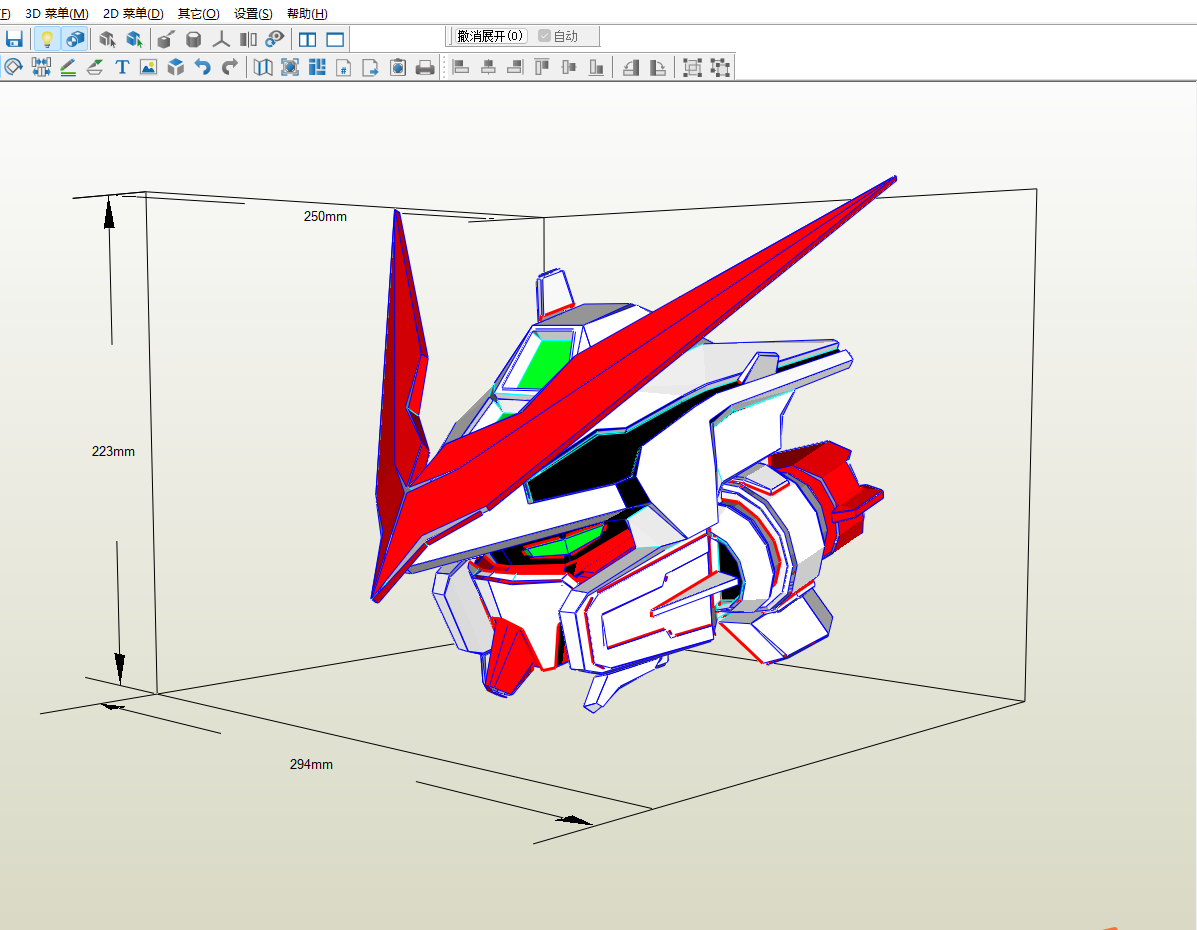Select the blue cube with green cursor tool

click(135, 40)
